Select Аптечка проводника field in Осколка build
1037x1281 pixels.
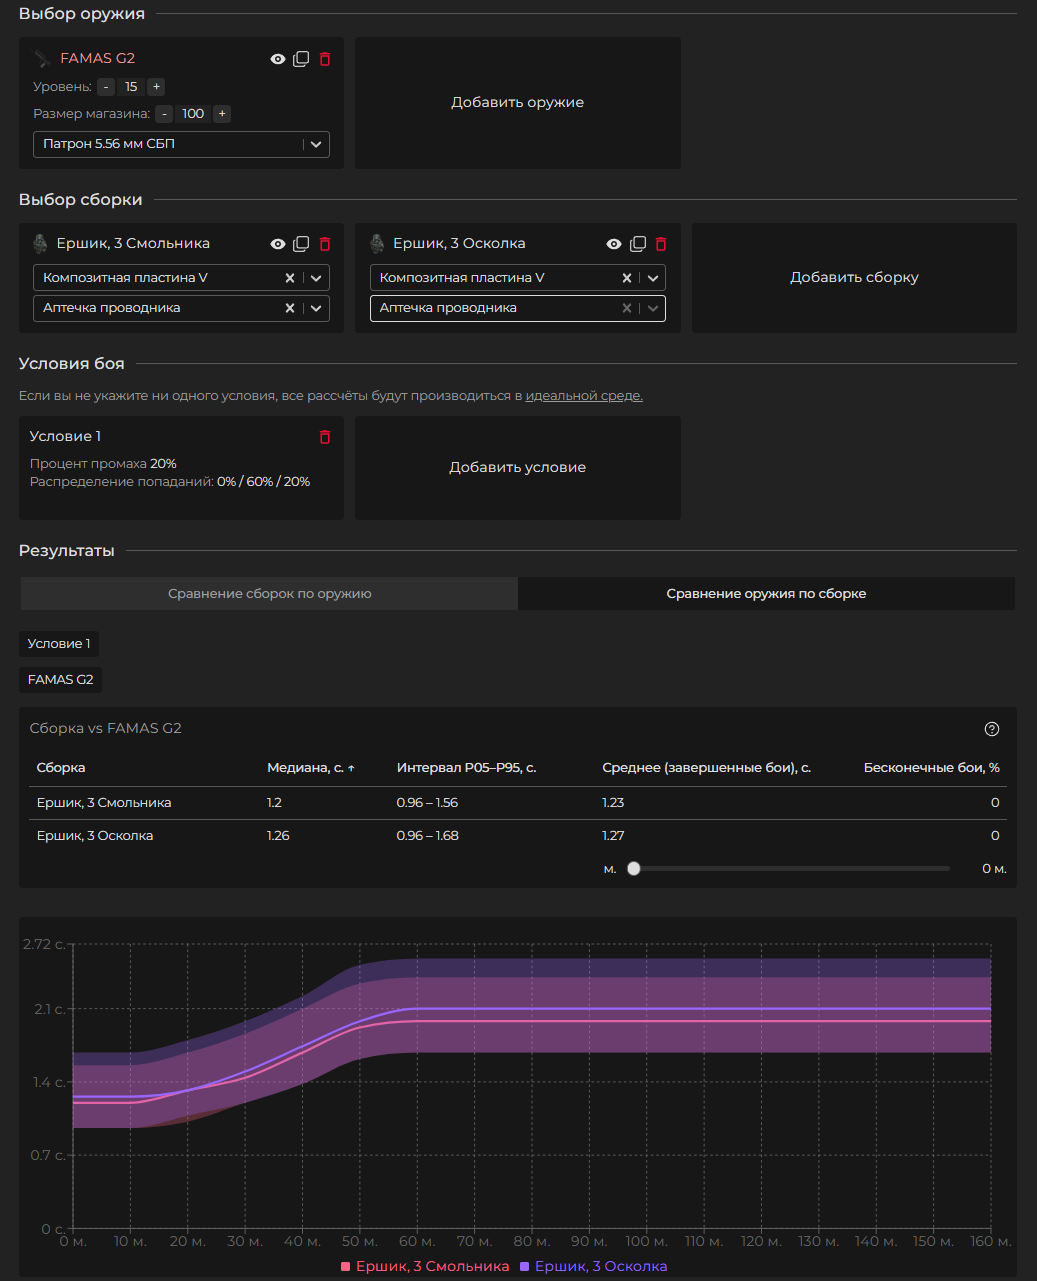pyautogui.click(x=518, y=308)
